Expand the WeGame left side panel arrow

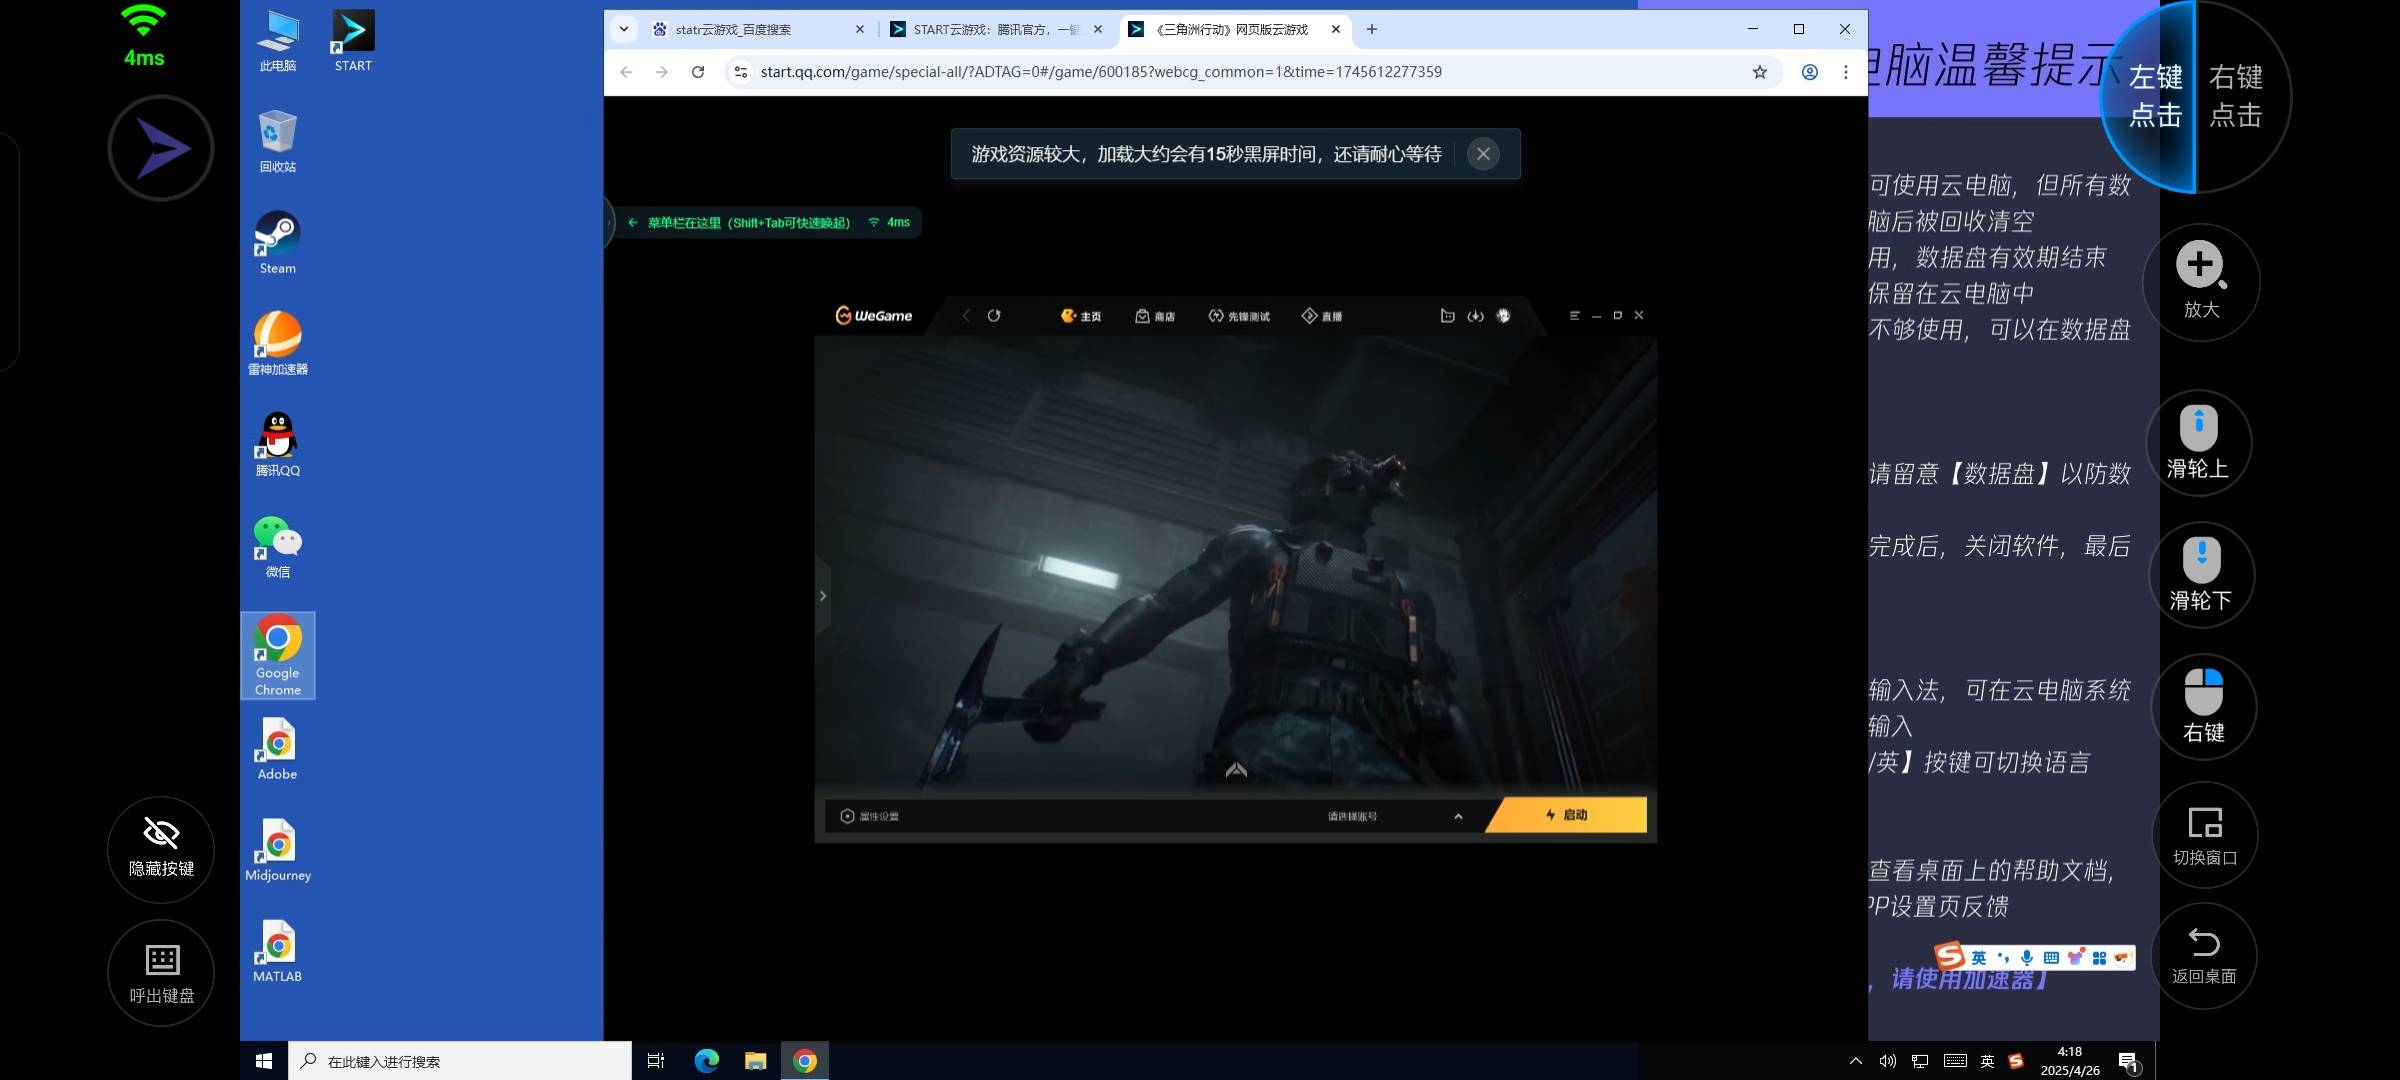coord(823,596)
